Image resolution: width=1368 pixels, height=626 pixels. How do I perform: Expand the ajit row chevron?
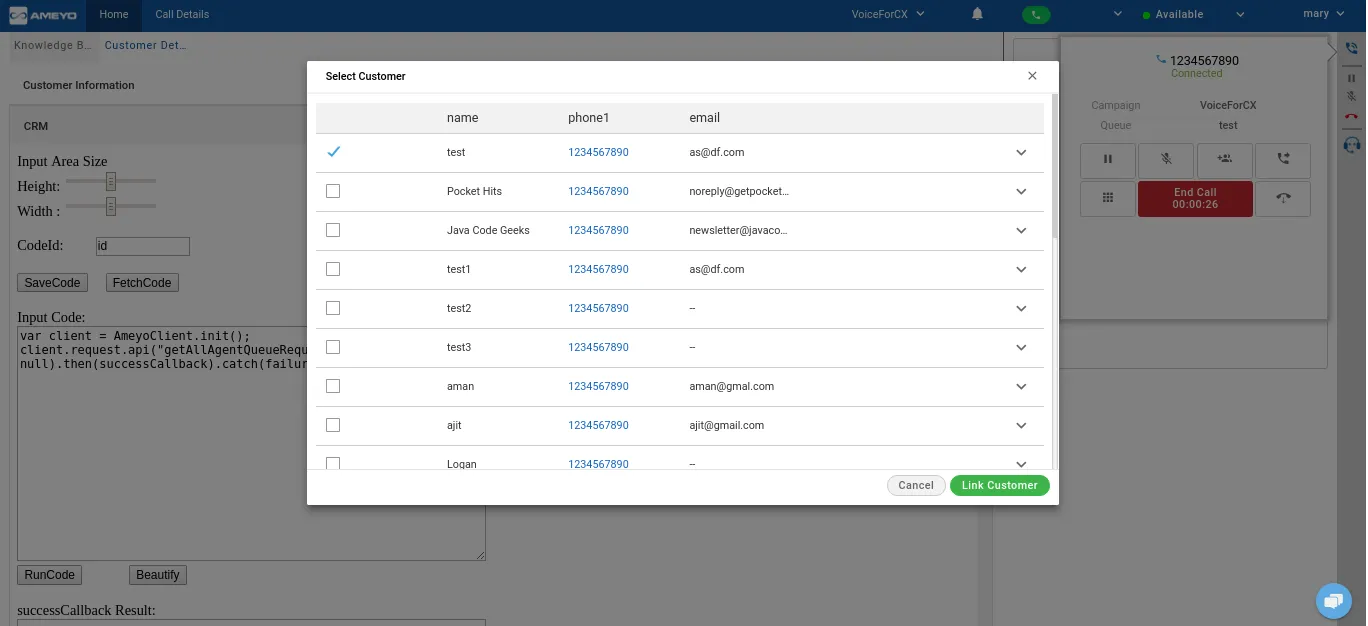1021,426
